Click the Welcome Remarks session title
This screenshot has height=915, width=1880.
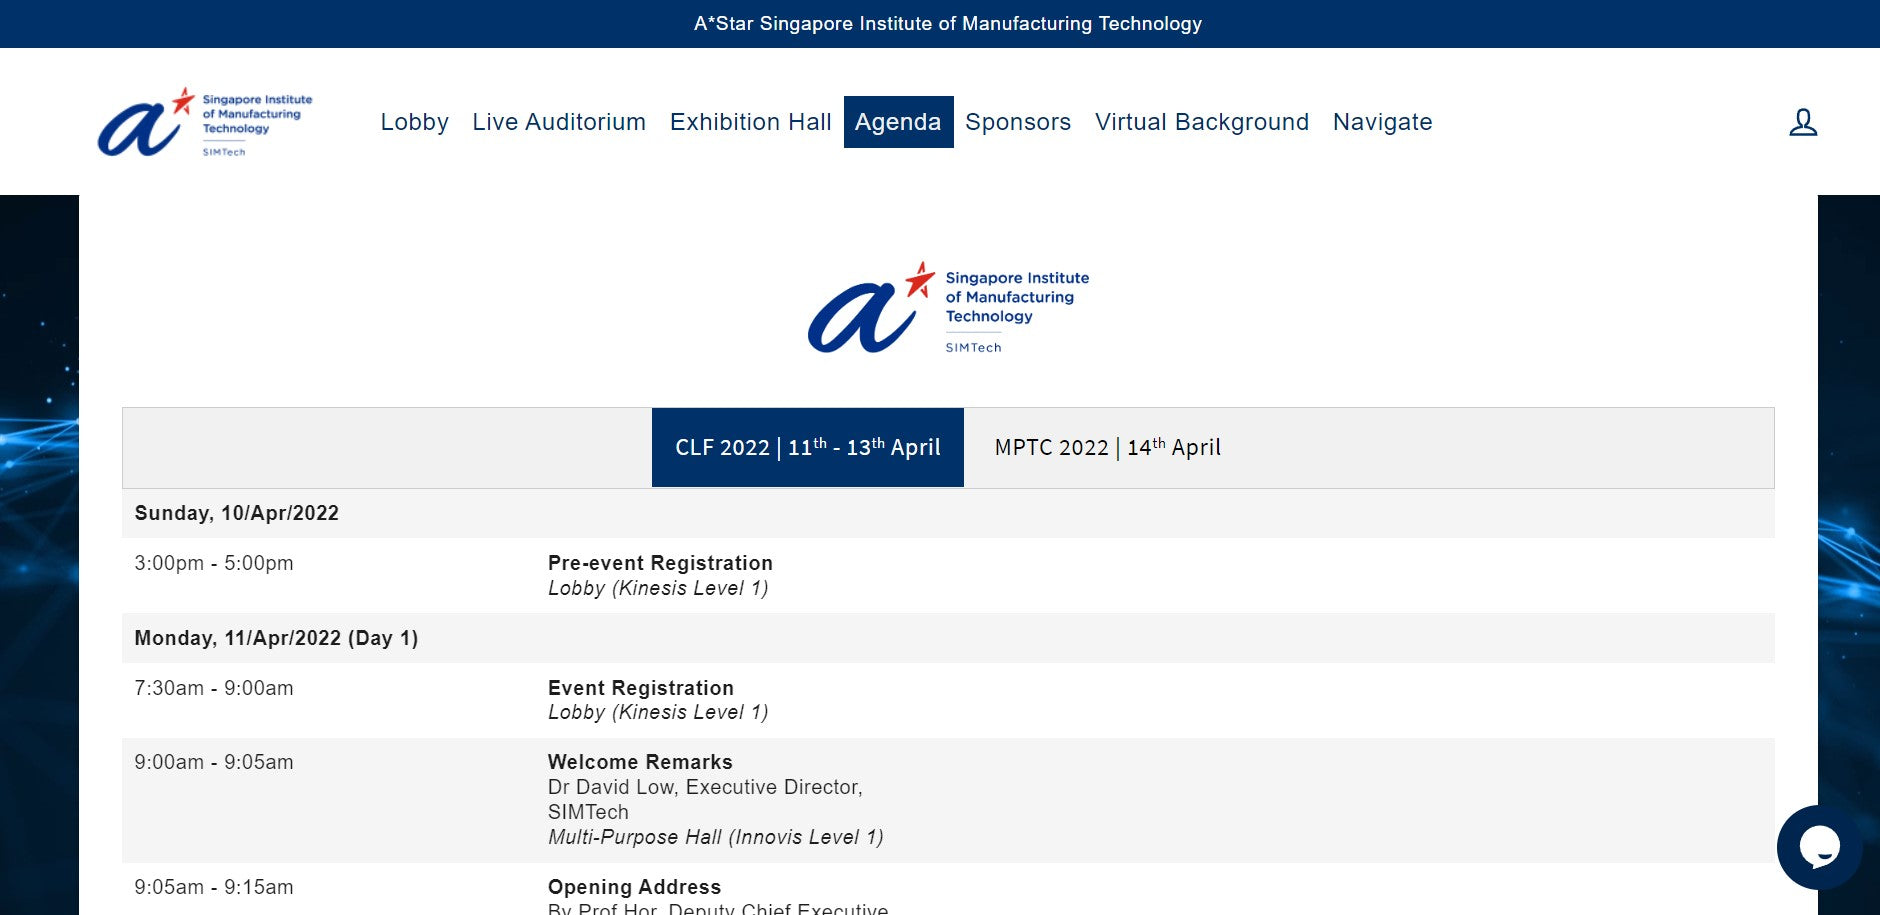pyautogui.click(x=640, y=762)
